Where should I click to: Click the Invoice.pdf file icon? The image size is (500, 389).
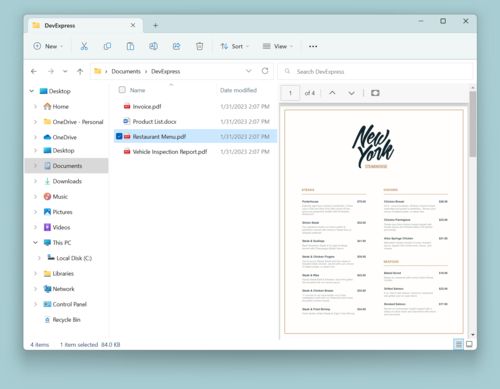click(x=127, y=106)
